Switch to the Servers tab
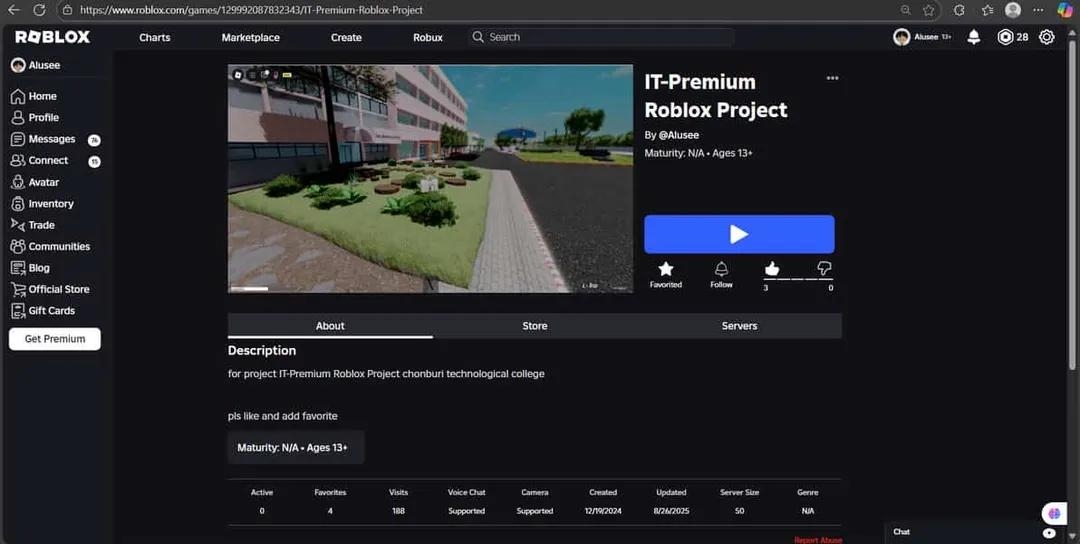The image size is (1080, 544). pyautogui.click(x=739, y=326)
